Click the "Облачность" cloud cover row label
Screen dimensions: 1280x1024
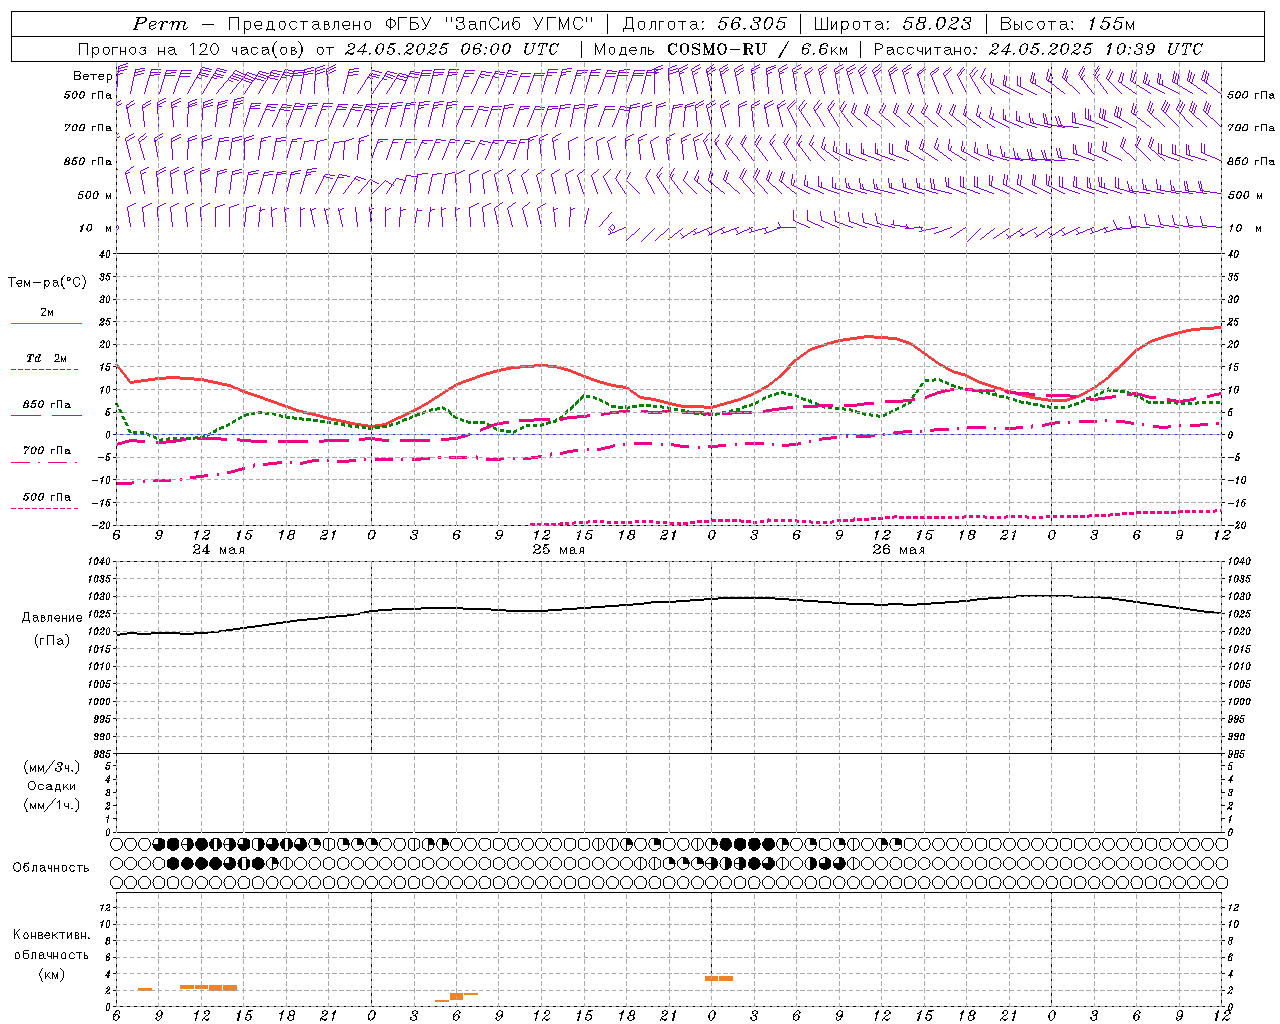coord(51,868)
